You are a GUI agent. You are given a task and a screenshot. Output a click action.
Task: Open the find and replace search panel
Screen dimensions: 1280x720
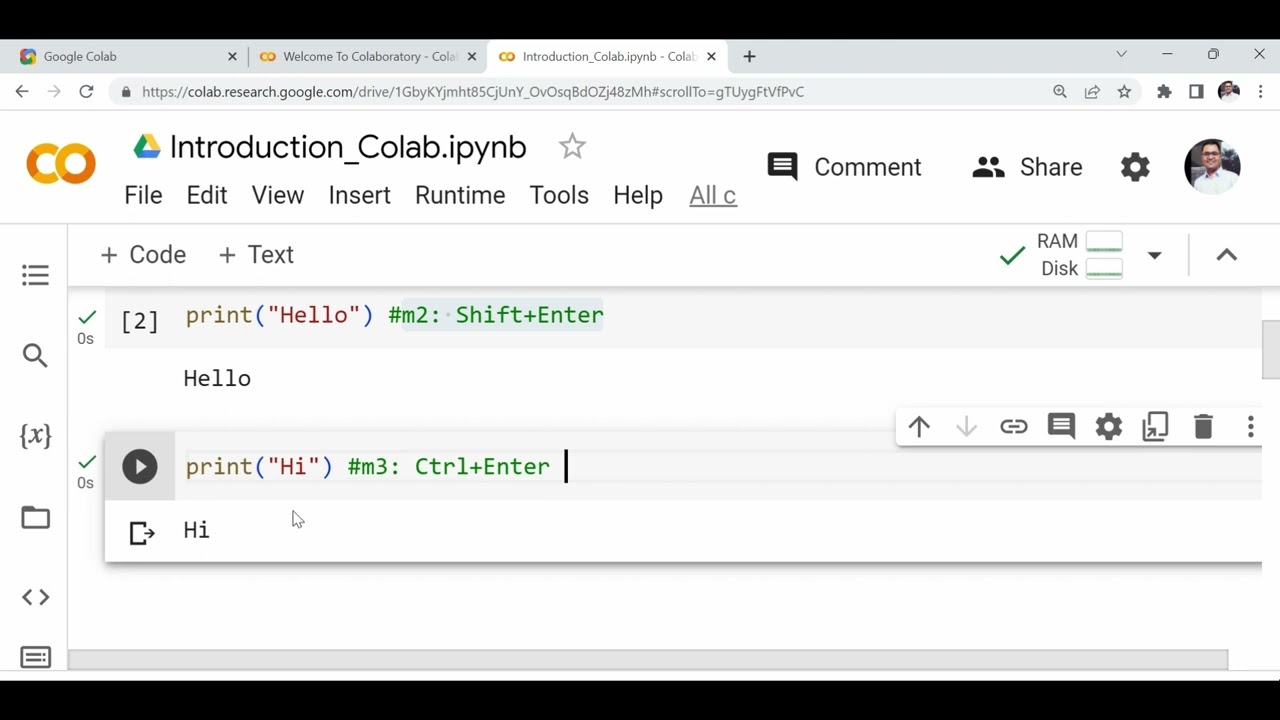coord(35,355)
